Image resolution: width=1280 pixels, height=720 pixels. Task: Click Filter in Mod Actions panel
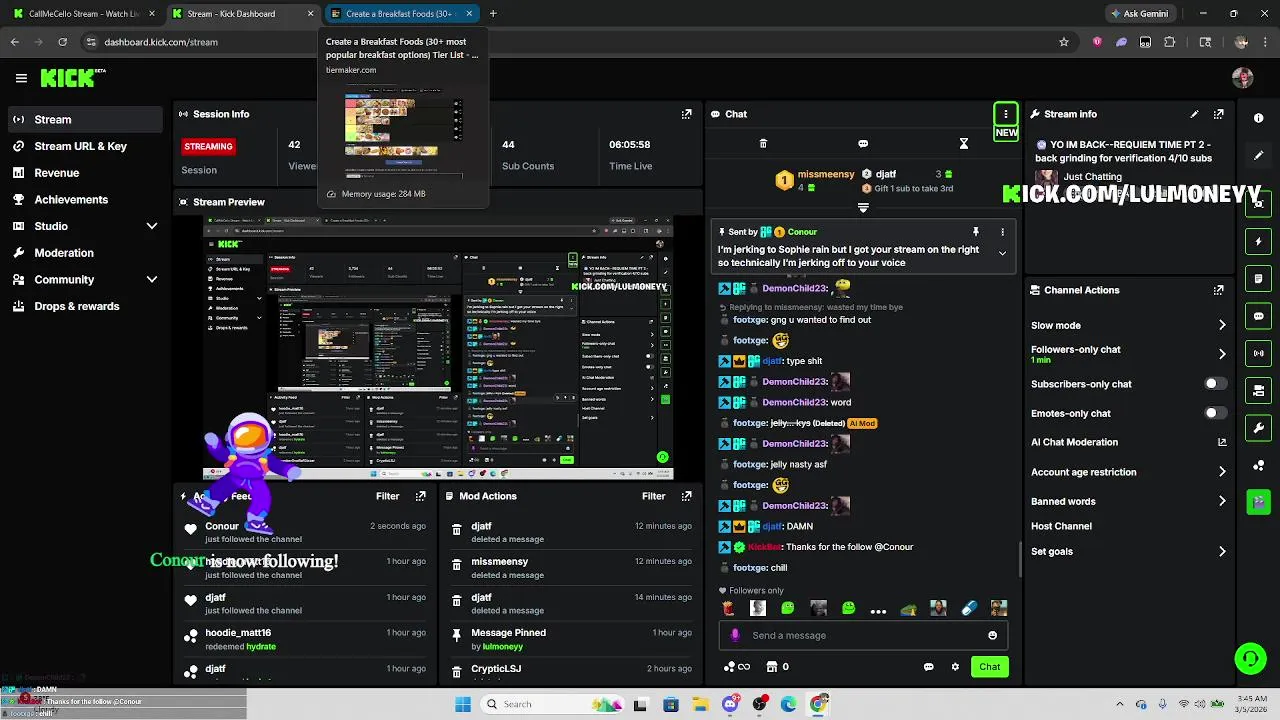pos(653,496)
